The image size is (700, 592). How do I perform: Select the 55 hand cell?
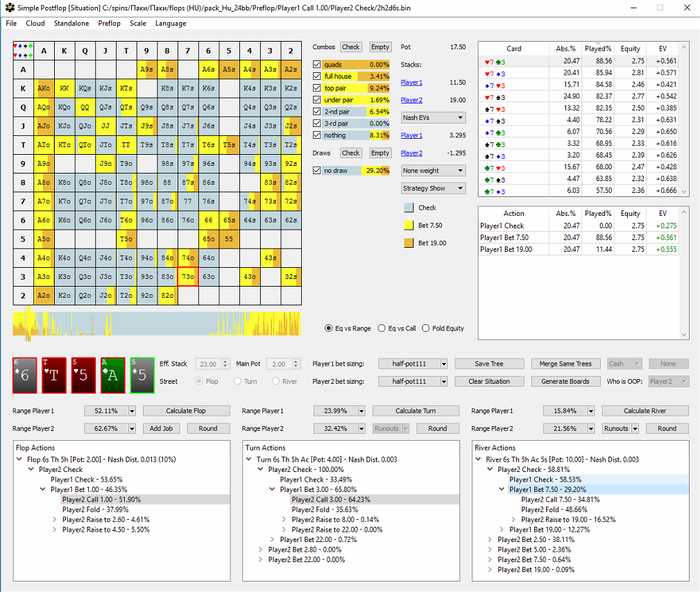coord(229,238)
